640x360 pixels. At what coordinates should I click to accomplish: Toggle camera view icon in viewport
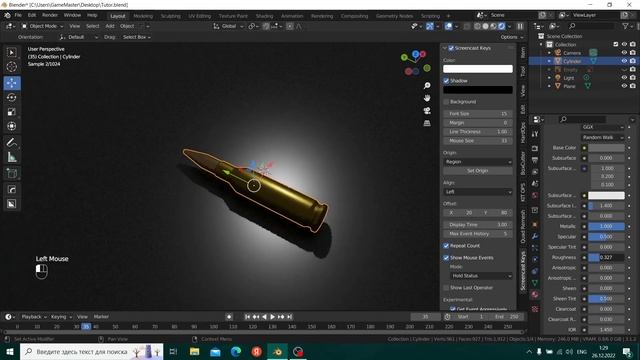[427, 111]
